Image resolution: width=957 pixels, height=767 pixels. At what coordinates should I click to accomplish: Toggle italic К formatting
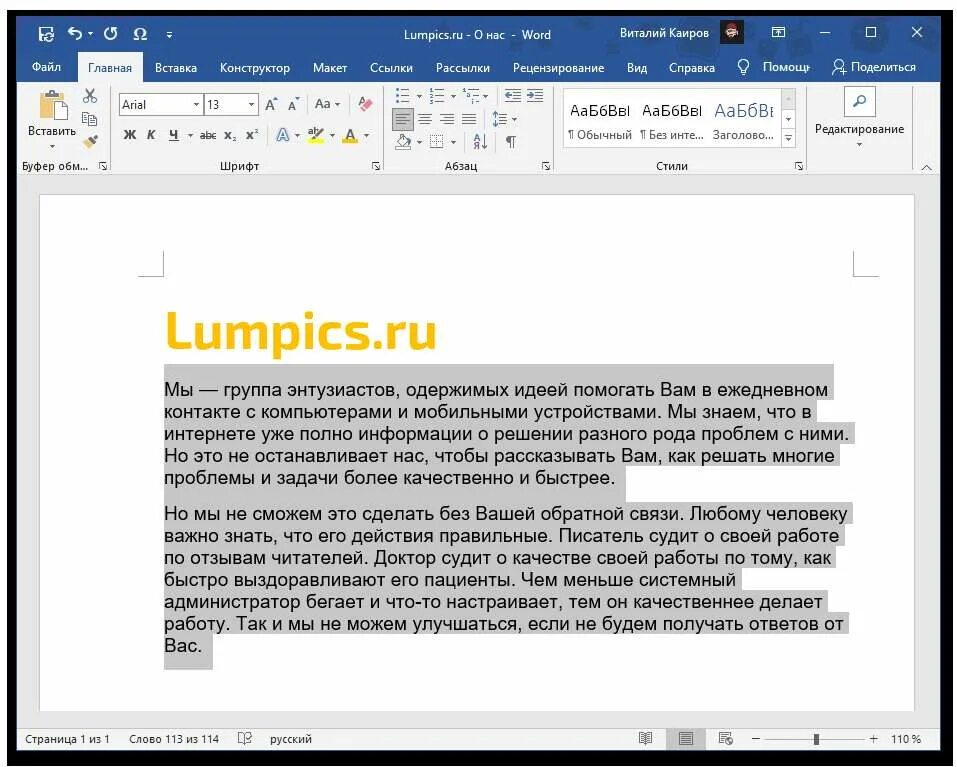point(151,135)
